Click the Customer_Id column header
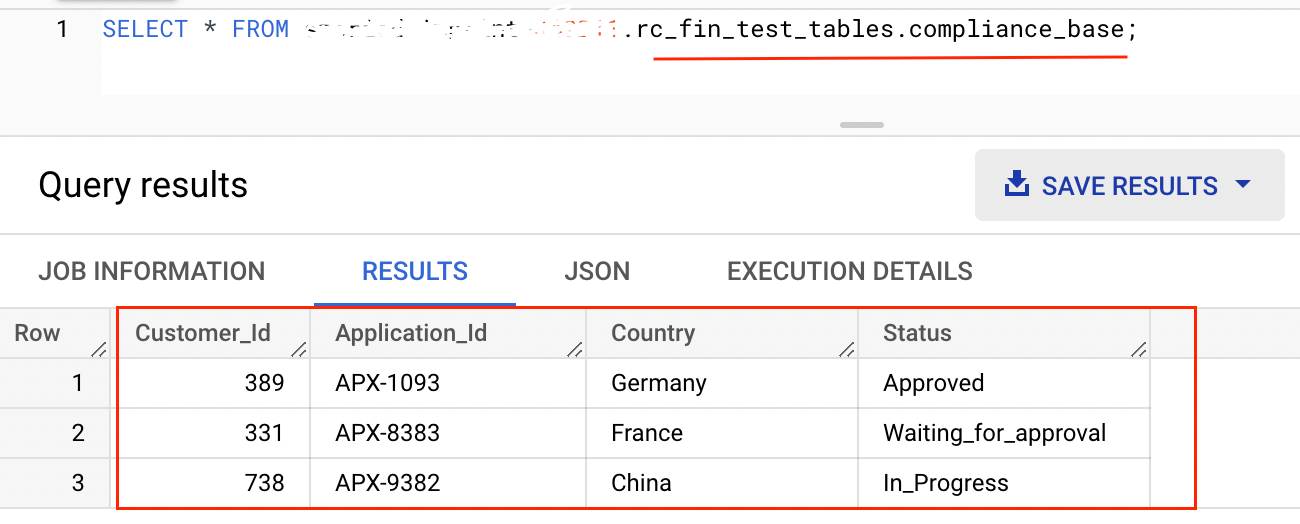 click(x=203, y=333)
